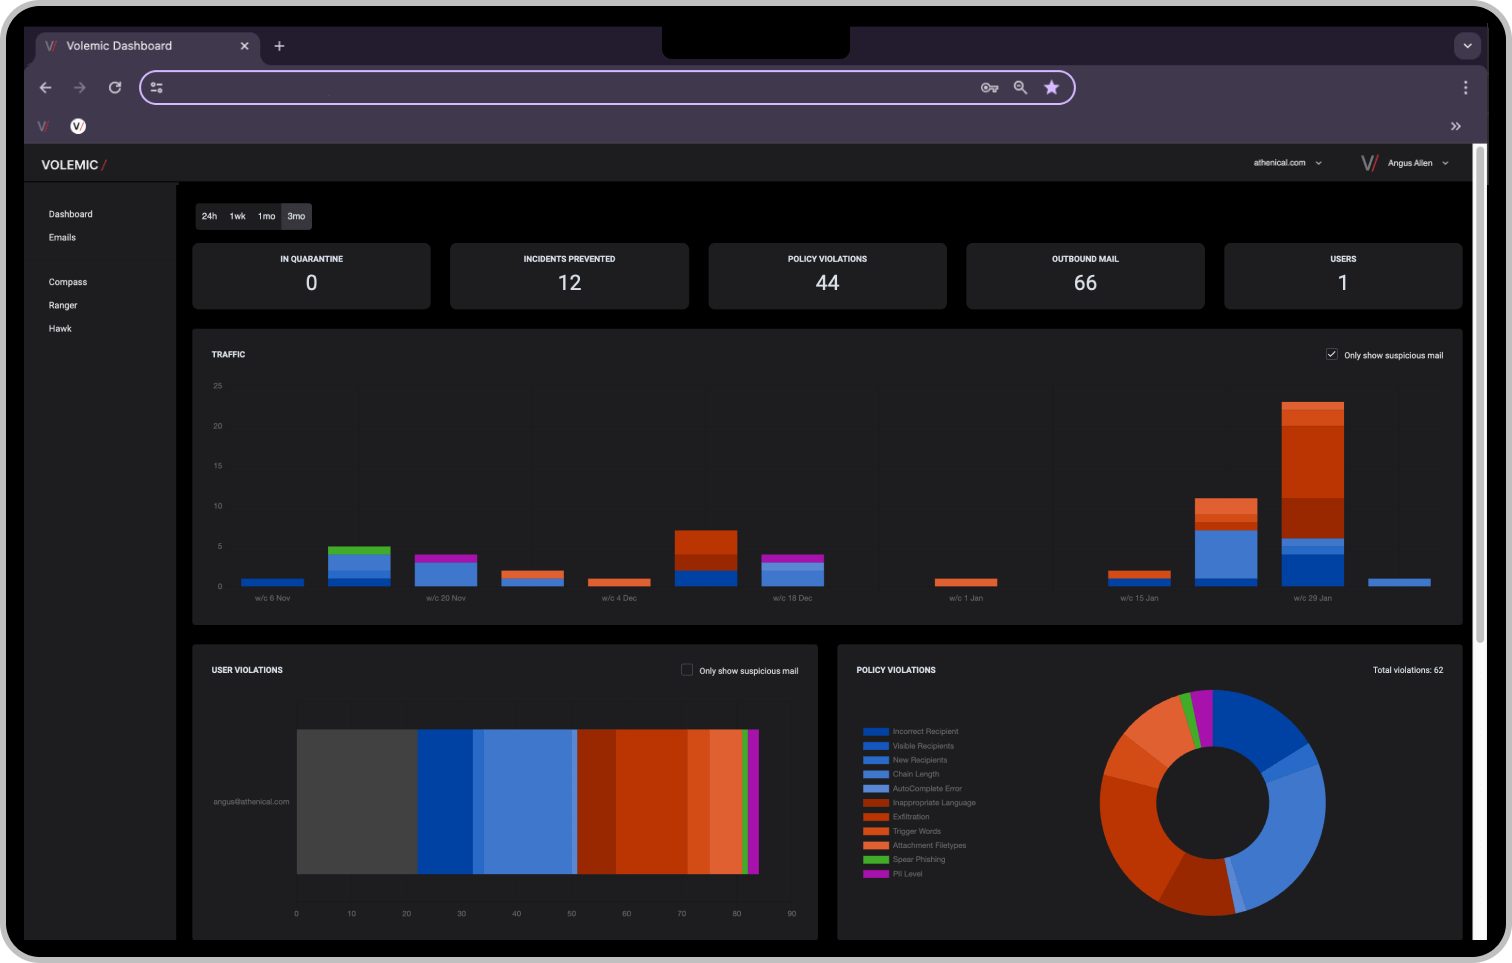This screenshot has width=1512, height=963.
Task: Click the Attachment Filetypes legend swatch
Action: (x=876, y=845)
